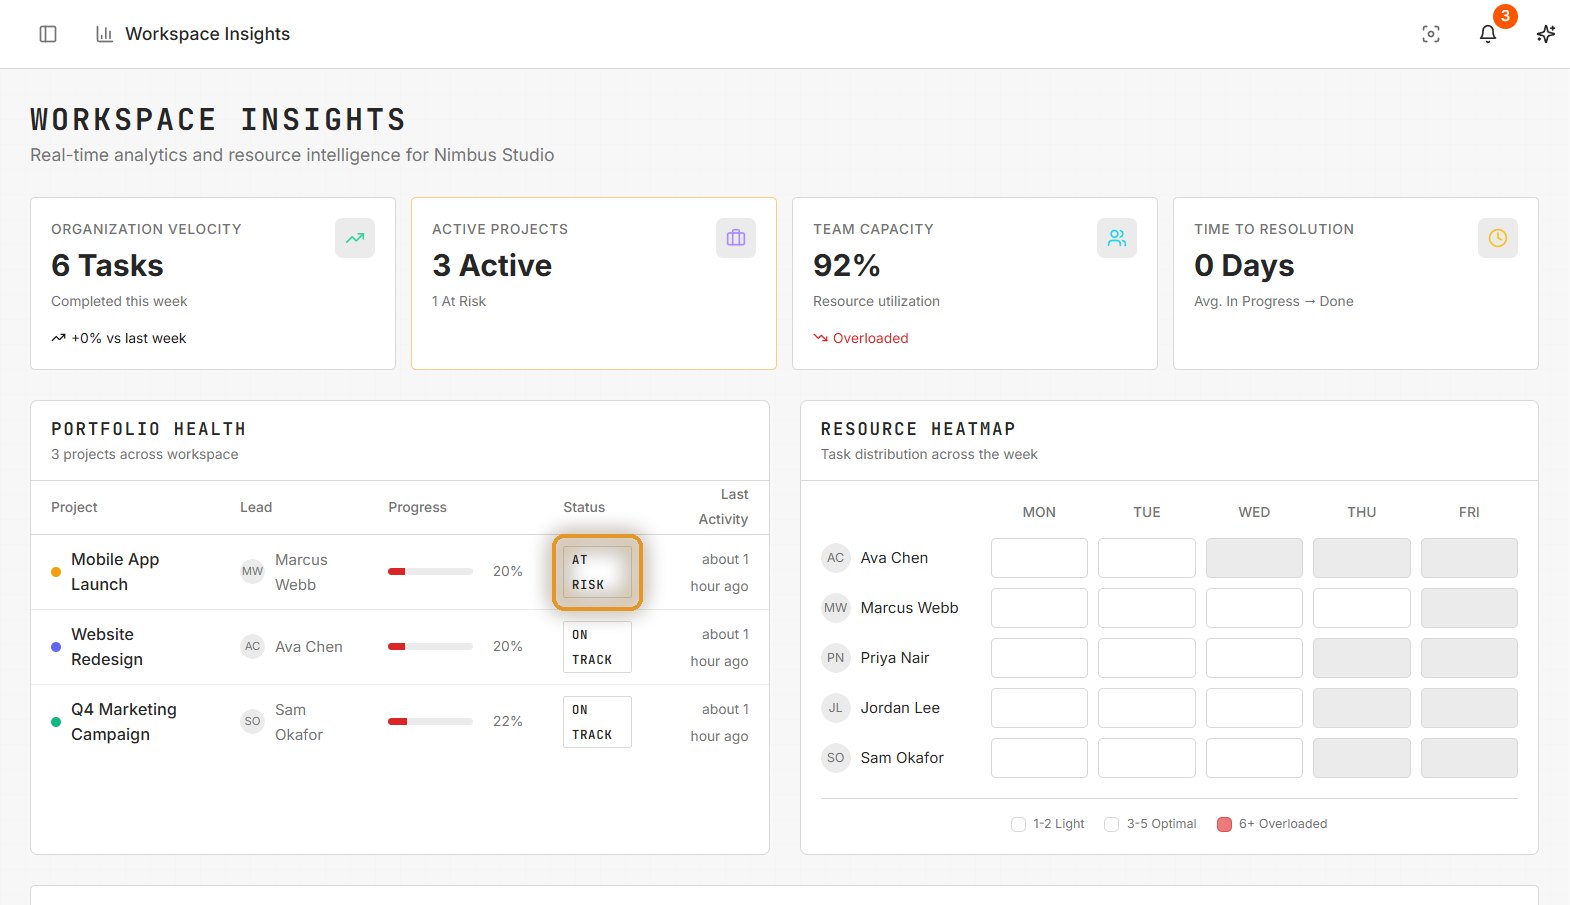Image resolution: width=1570 pixels, height=905 pixels.
Task: Click the 6 Tasks velocity value
Action: click(x=107, y=265)
